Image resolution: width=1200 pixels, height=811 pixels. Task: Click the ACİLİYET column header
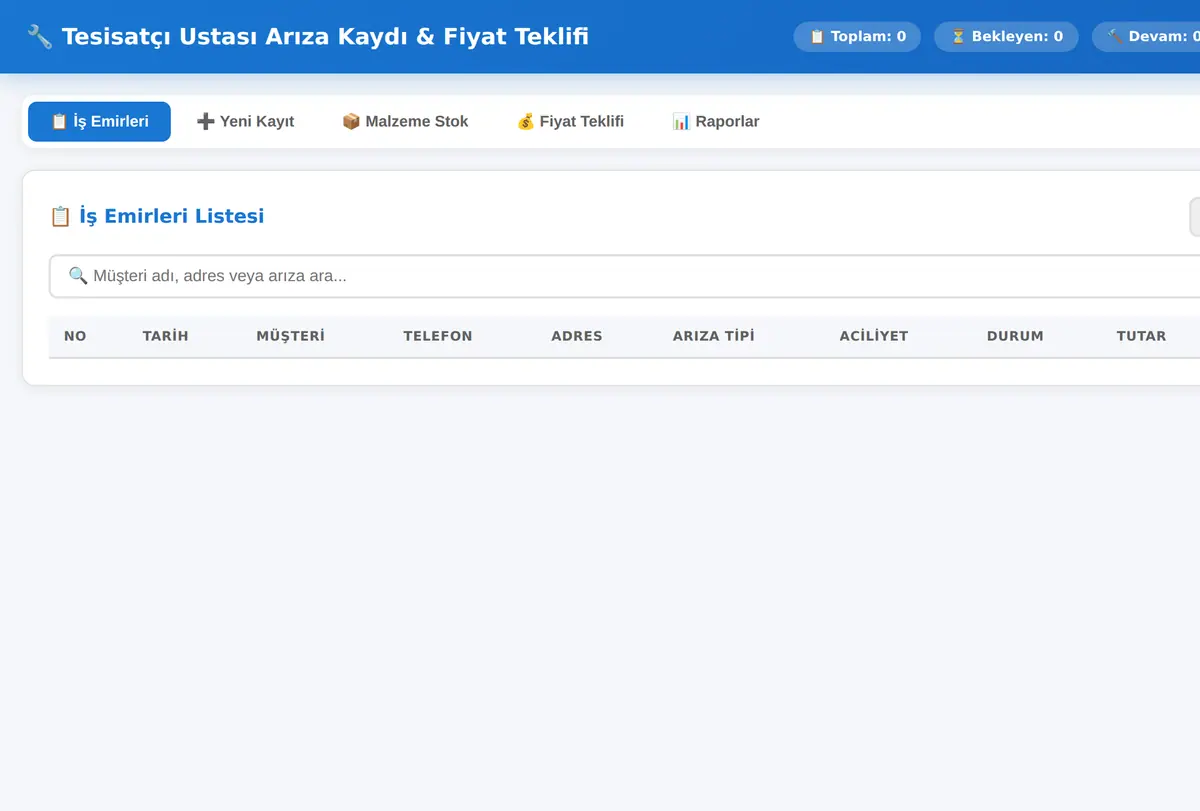click(874, 336)
